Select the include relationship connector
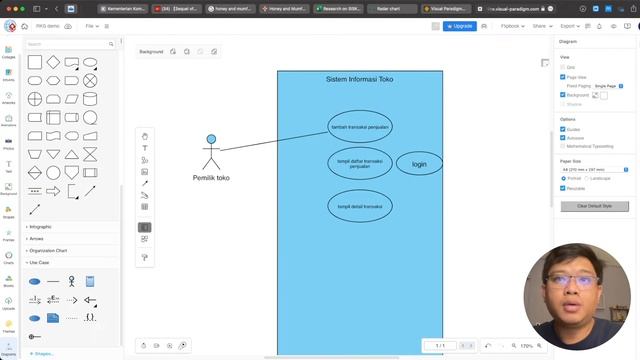The width and height of the screenshot is (640, 360). [35, 300]
